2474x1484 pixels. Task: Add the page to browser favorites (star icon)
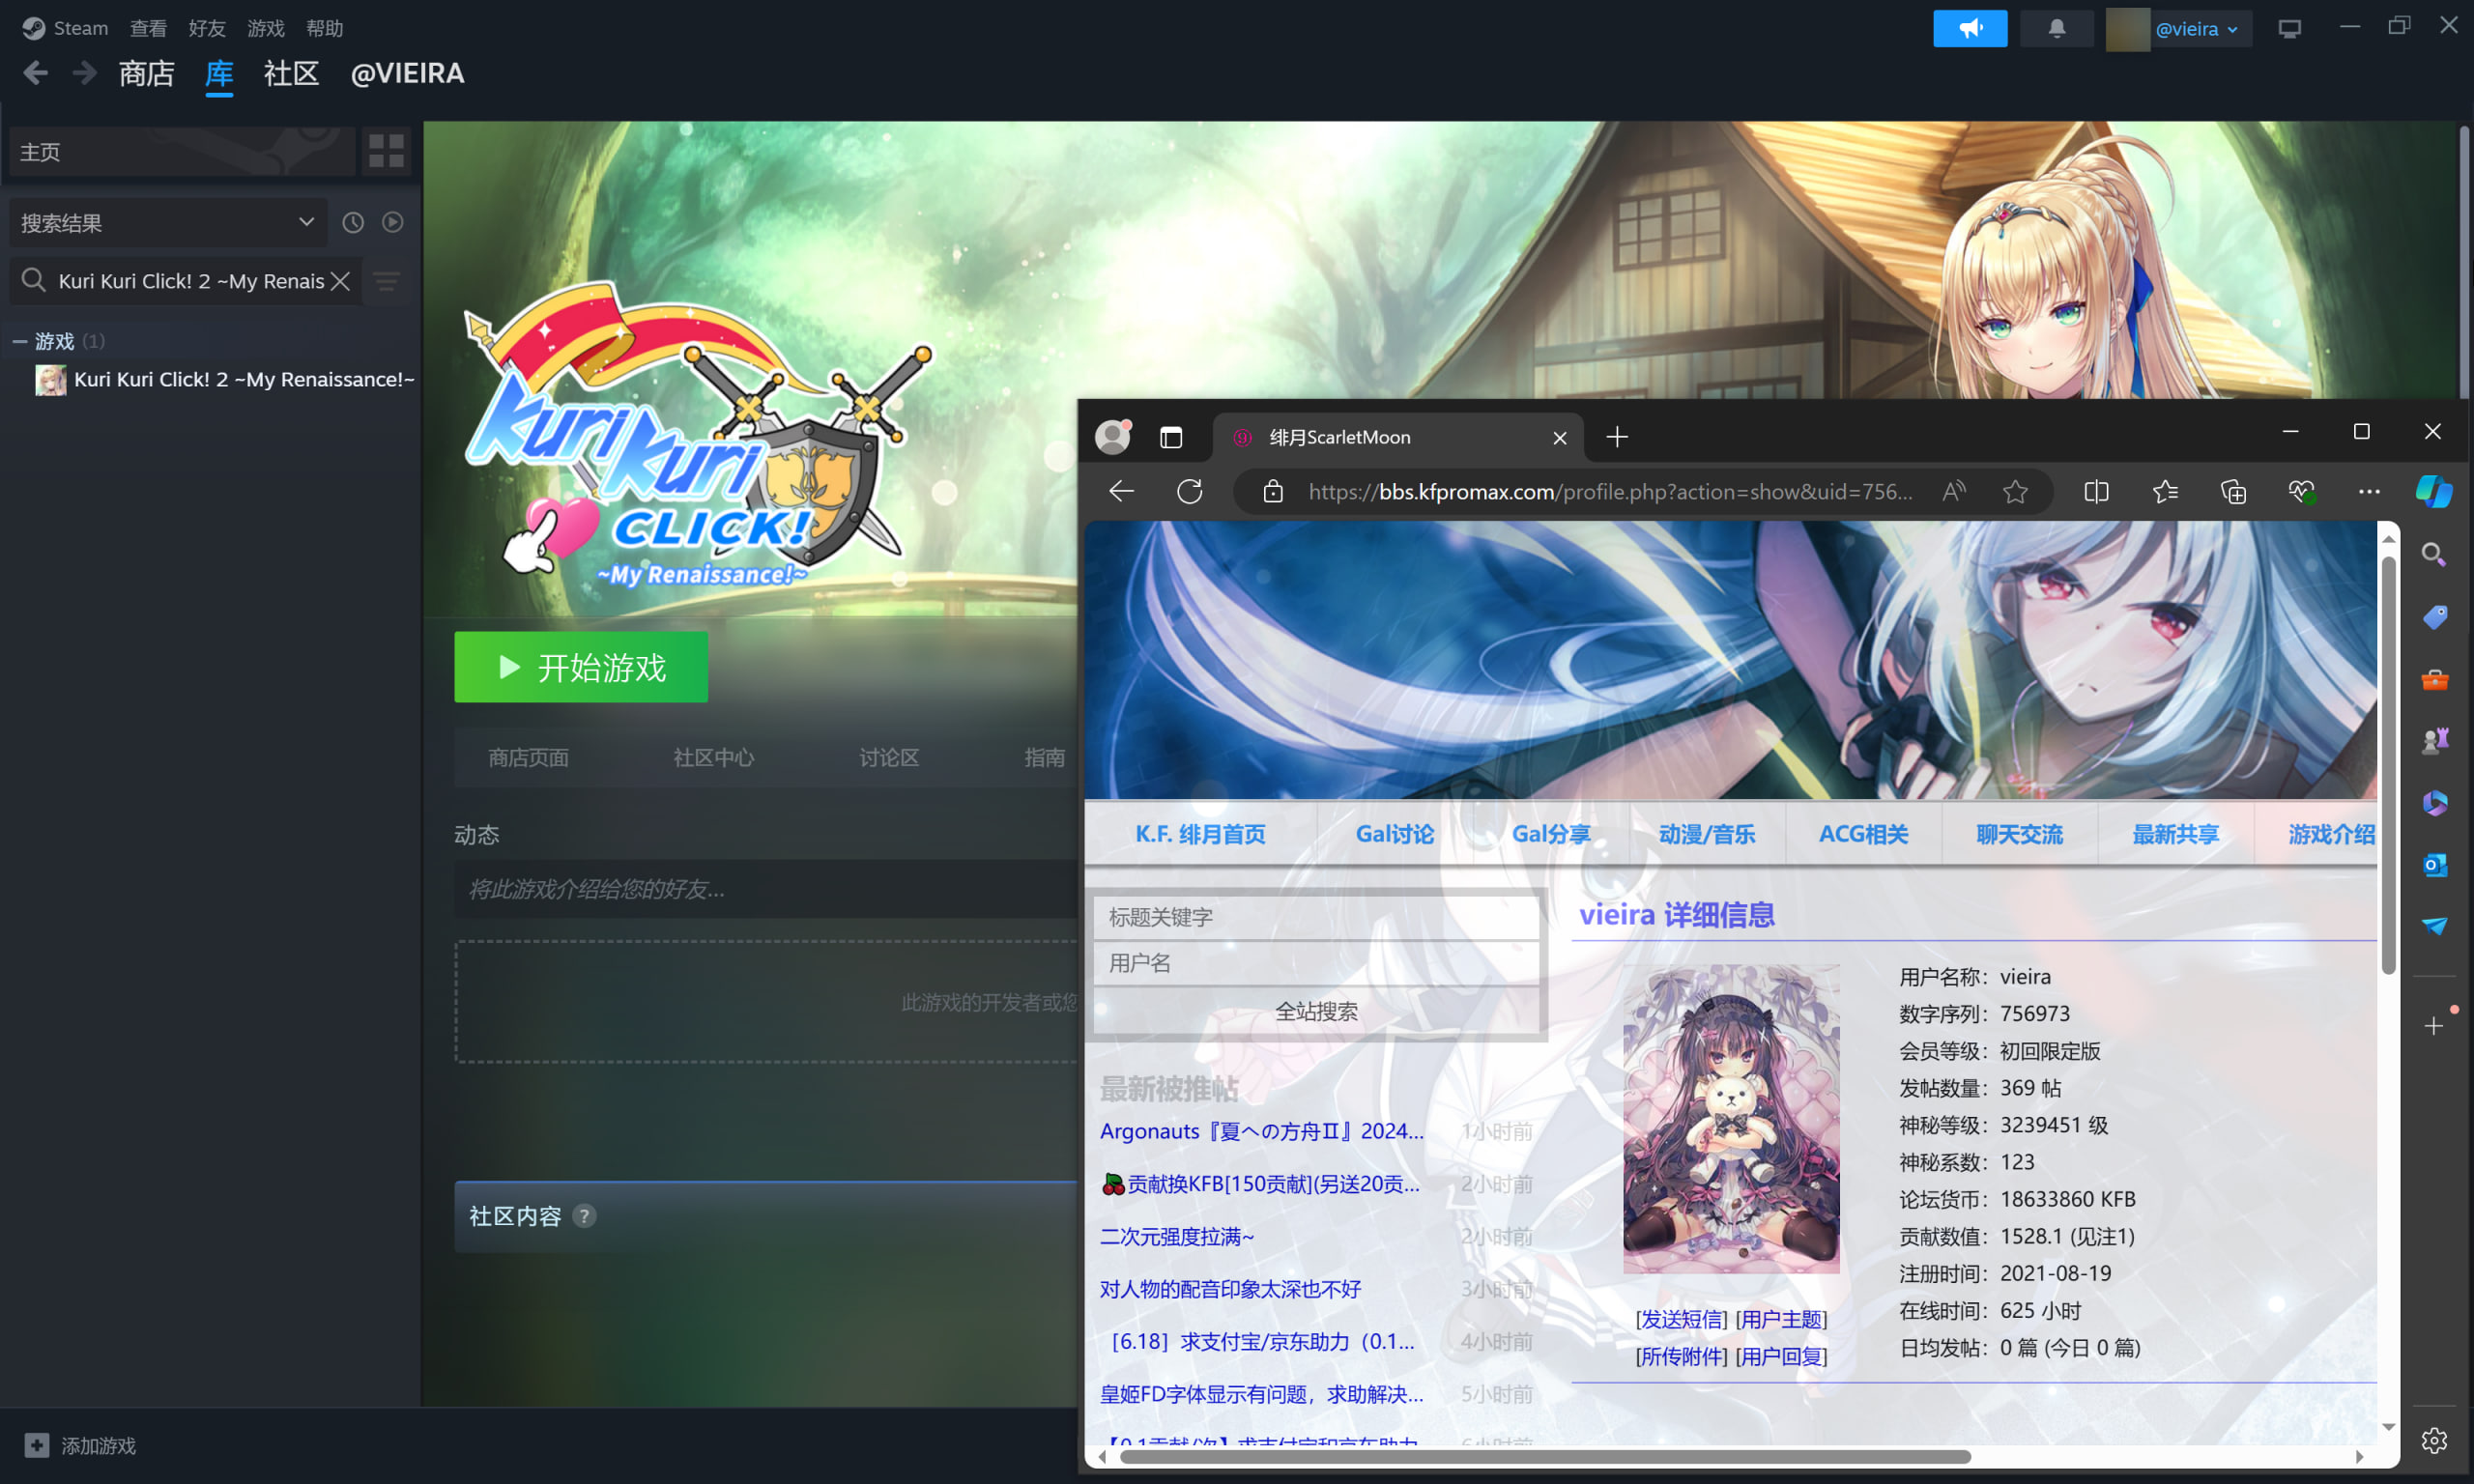tap(2015, 491)
